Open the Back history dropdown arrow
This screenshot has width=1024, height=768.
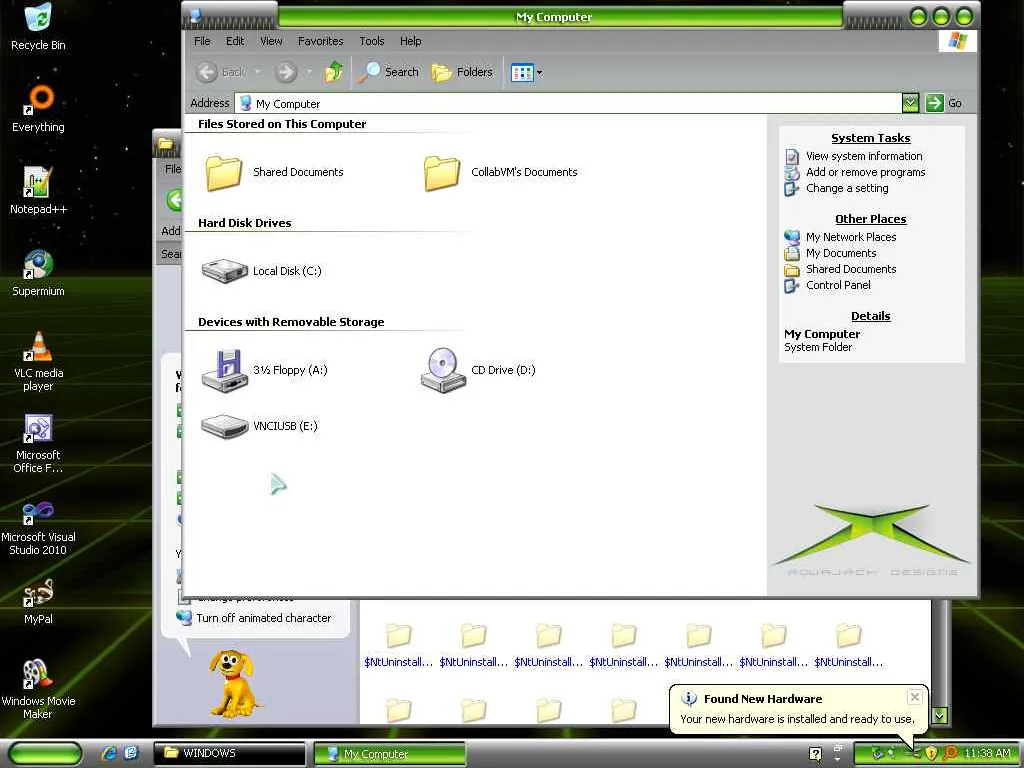point(257,72)
